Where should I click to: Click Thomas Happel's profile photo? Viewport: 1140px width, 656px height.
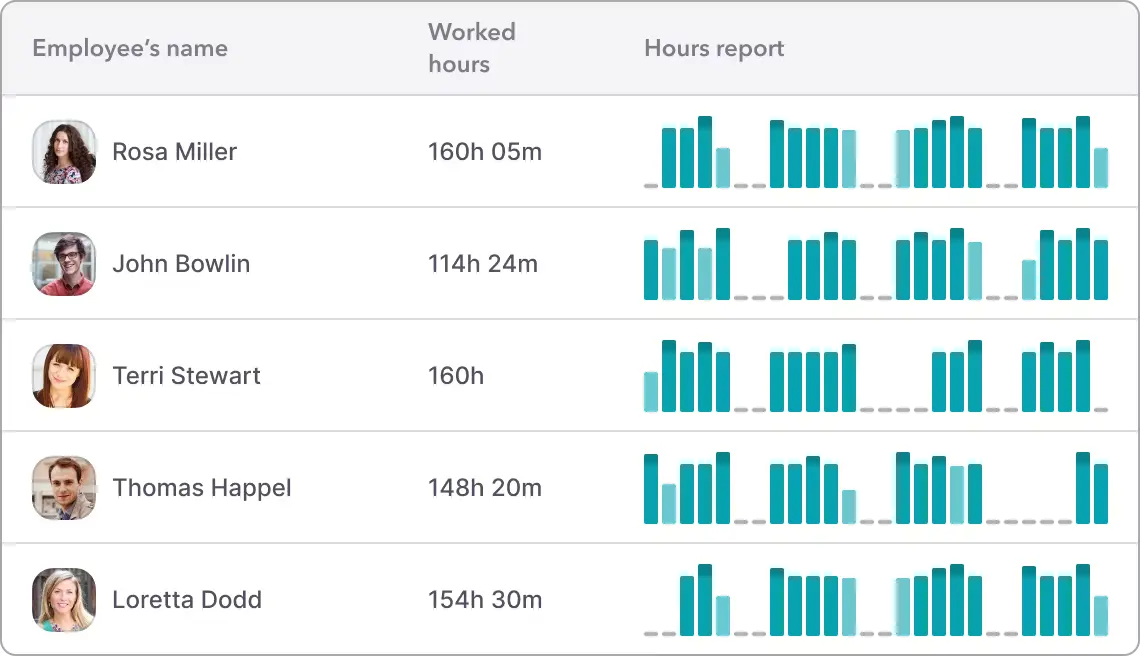pos(64,487)
